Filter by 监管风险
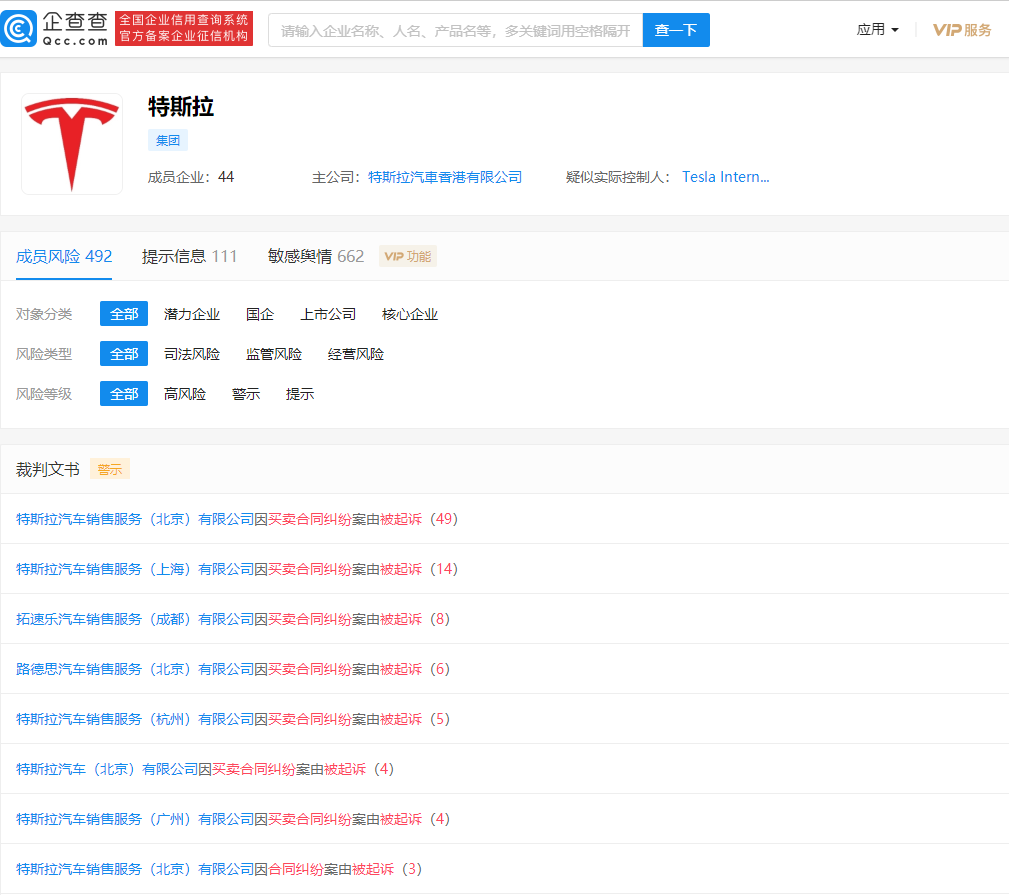Image resolution: width=1009 pixels, height=895 pixels. coord(273,354)
